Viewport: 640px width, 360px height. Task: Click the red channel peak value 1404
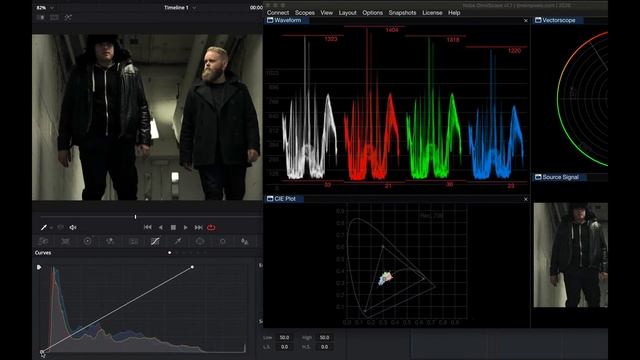tap(392, 30)
